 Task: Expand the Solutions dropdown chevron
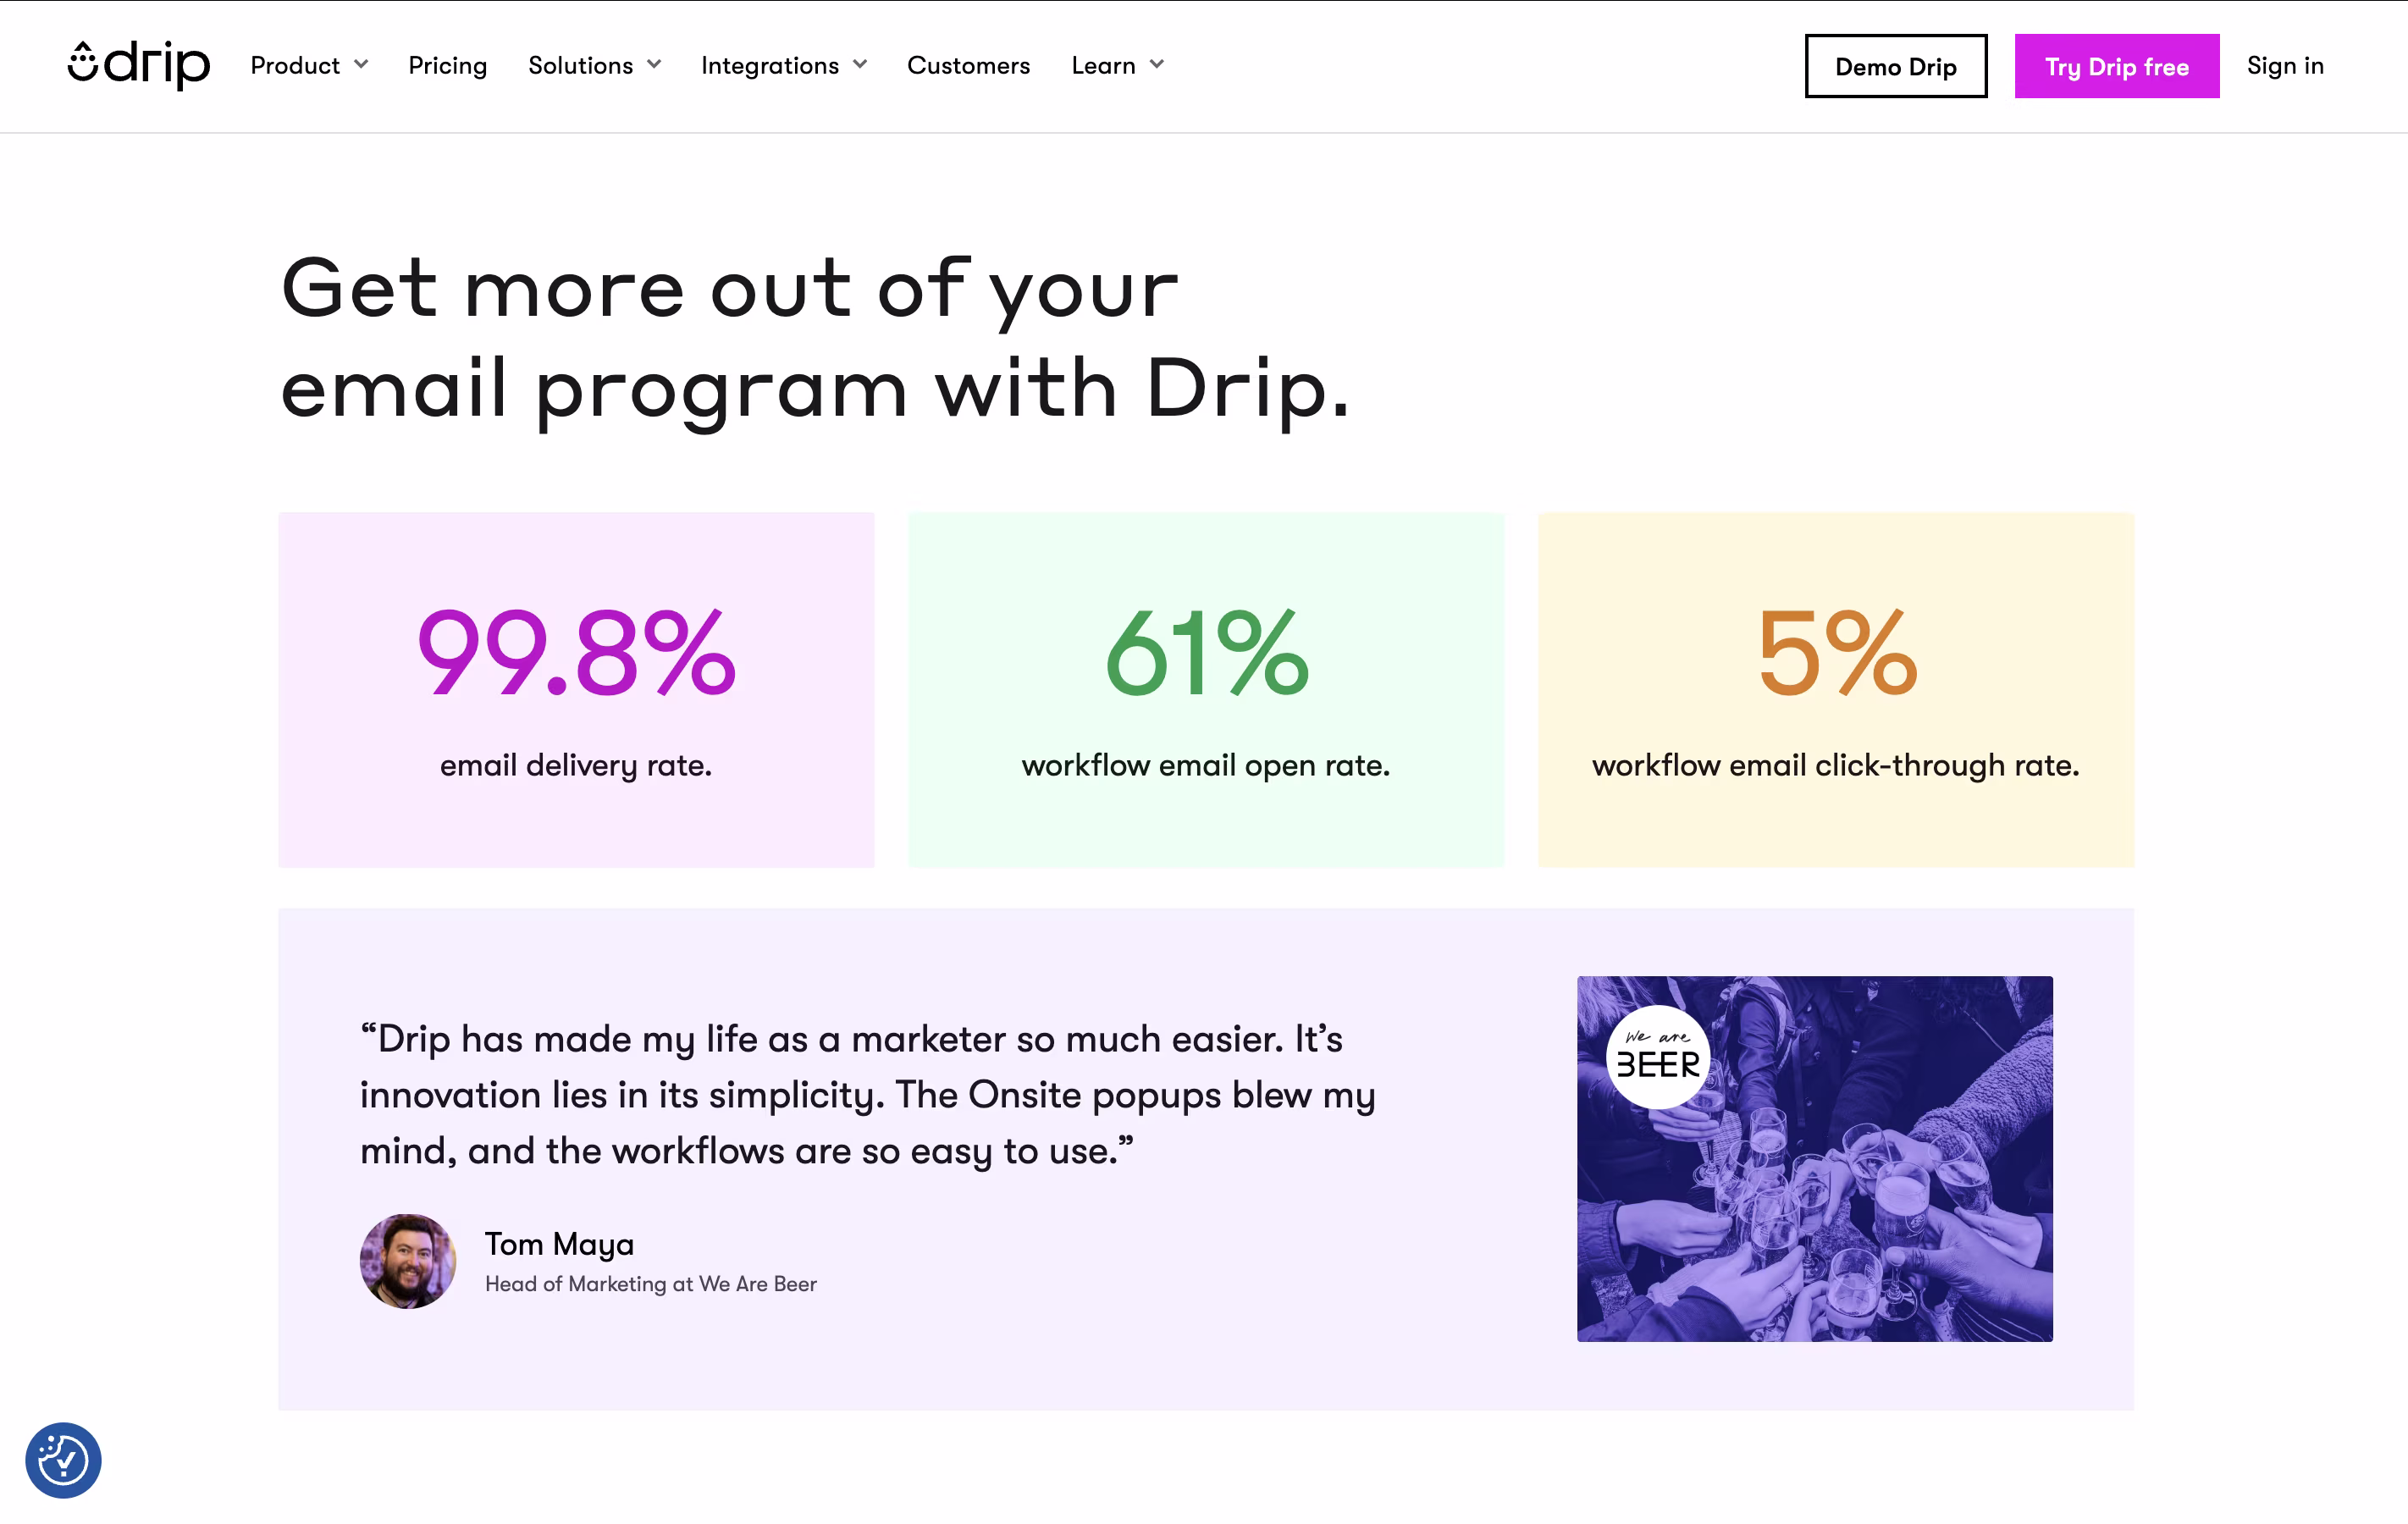(x=655, y=65)
